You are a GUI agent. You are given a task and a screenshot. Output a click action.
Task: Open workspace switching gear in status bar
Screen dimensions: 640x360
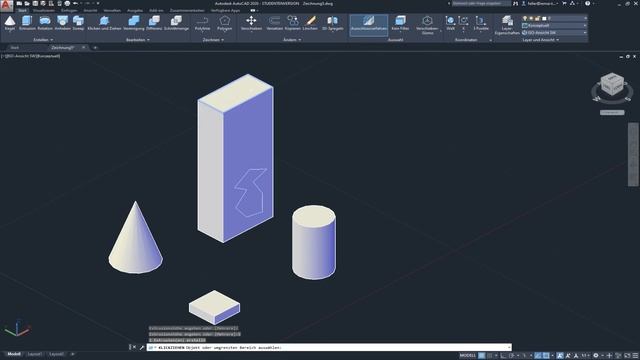(x=596, y=356)
